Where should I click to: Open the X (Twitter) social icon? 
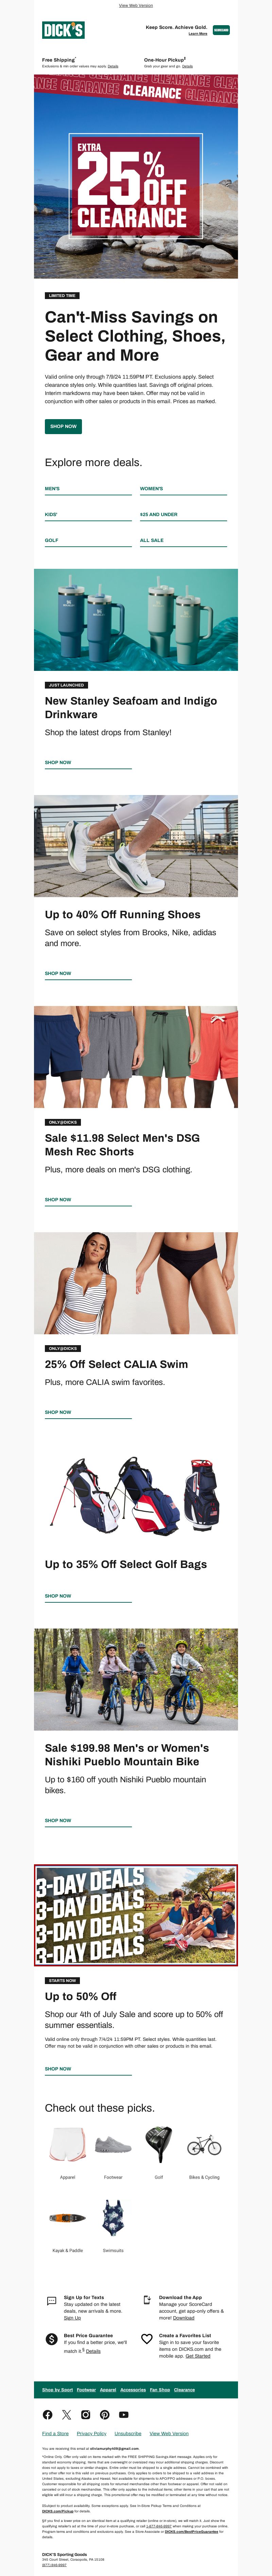(x=66, y=2414)
